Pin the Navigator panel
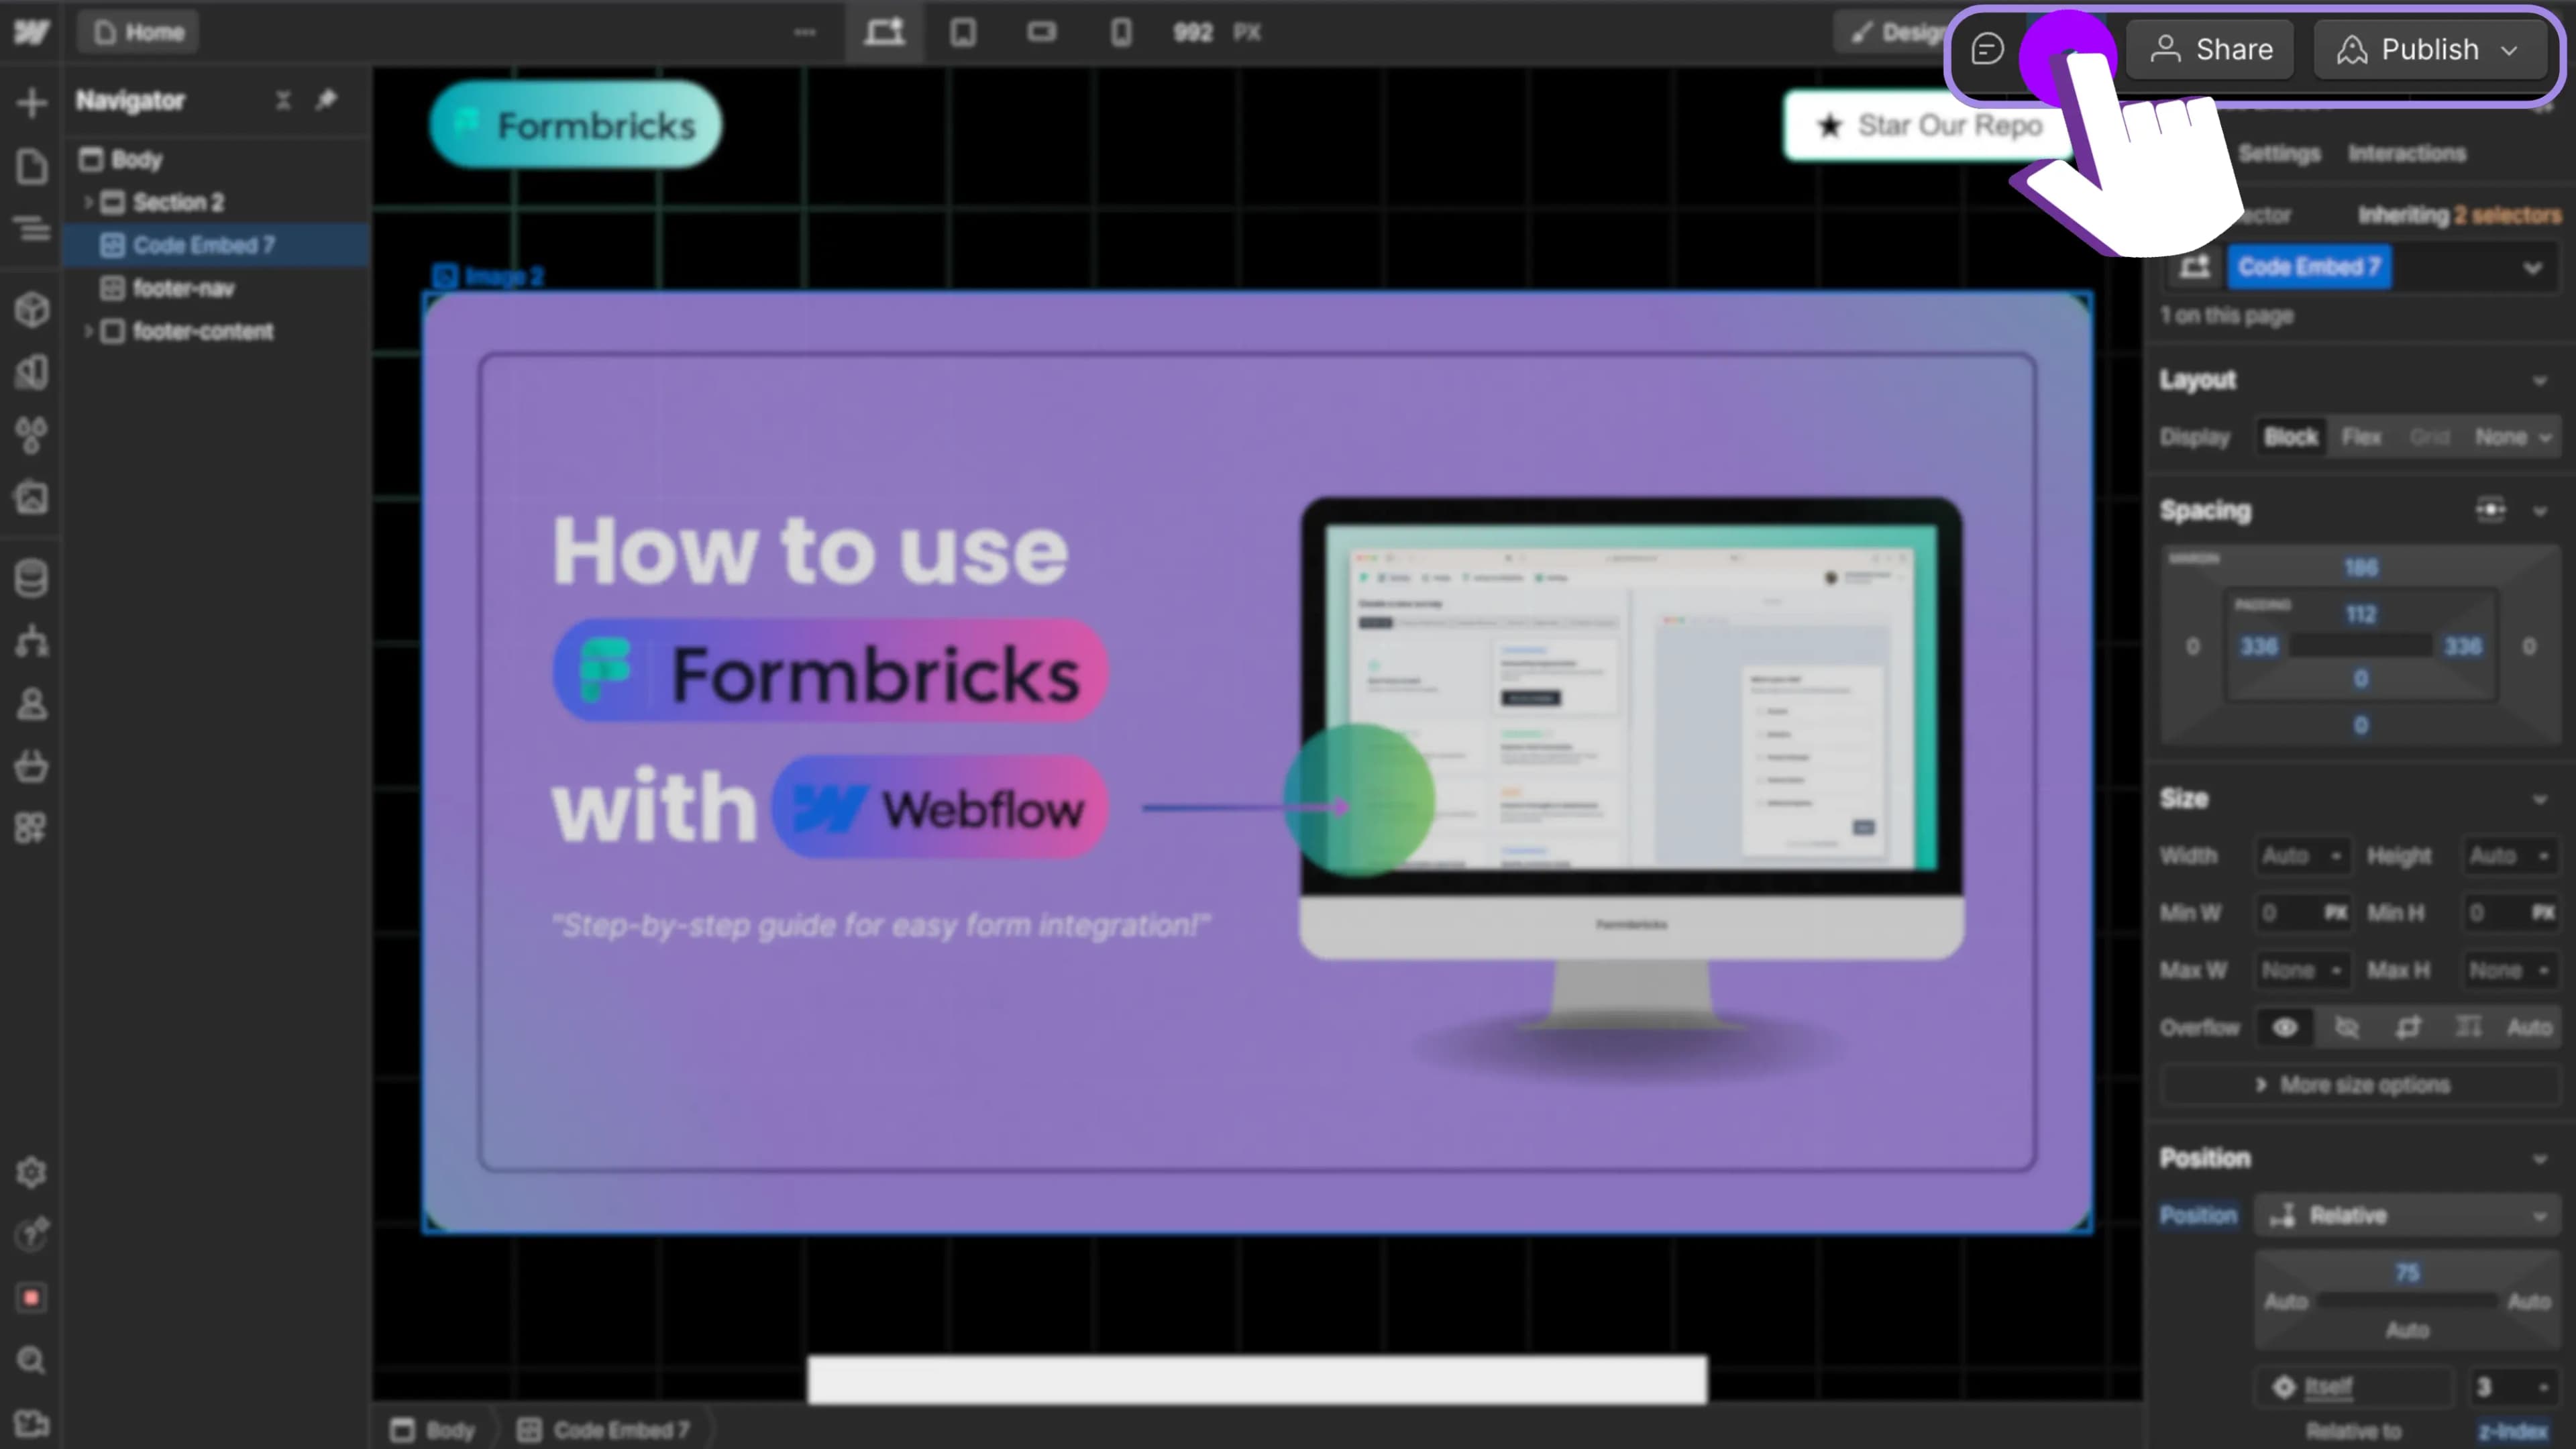Viewport: 2576px width, 1449px height. [326, 100]
